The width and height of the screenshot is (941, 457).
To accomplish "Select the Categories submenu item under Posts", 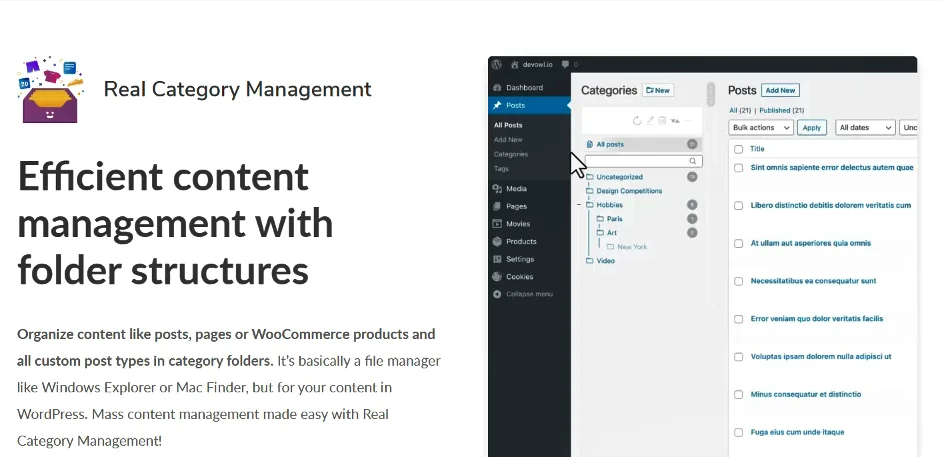I will pyautogui.click(x=511, y=154).
